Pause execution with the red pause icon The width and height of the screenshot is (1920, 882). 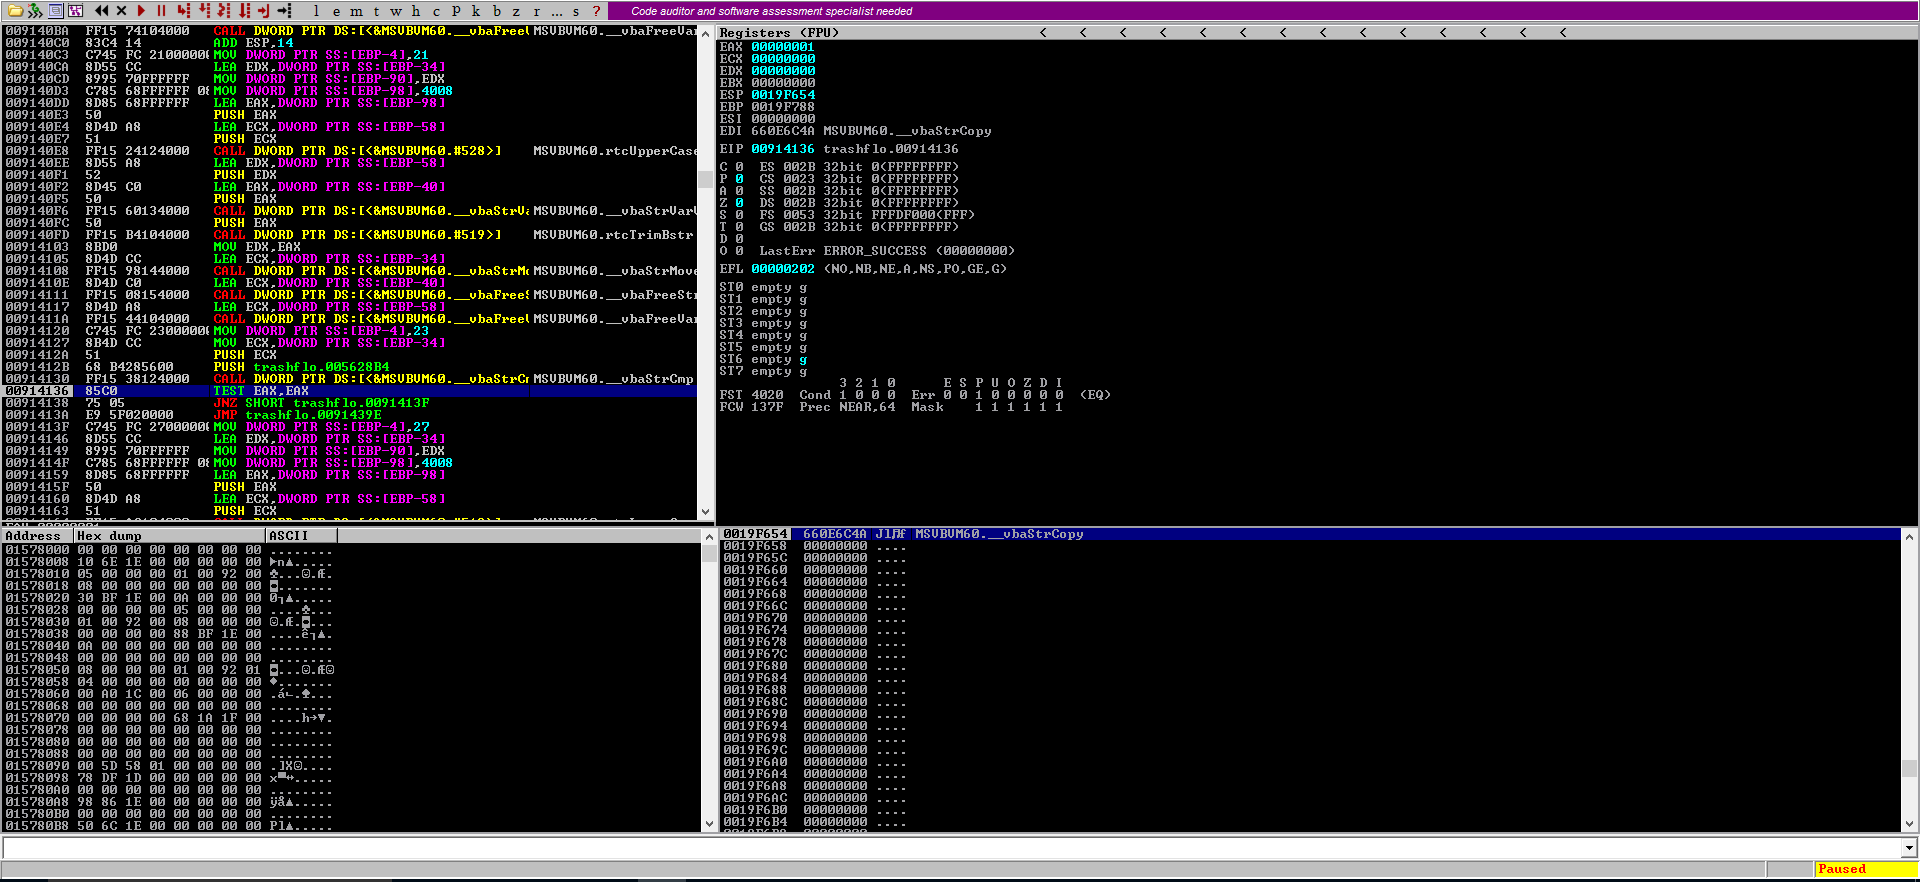tap(161, 11)
